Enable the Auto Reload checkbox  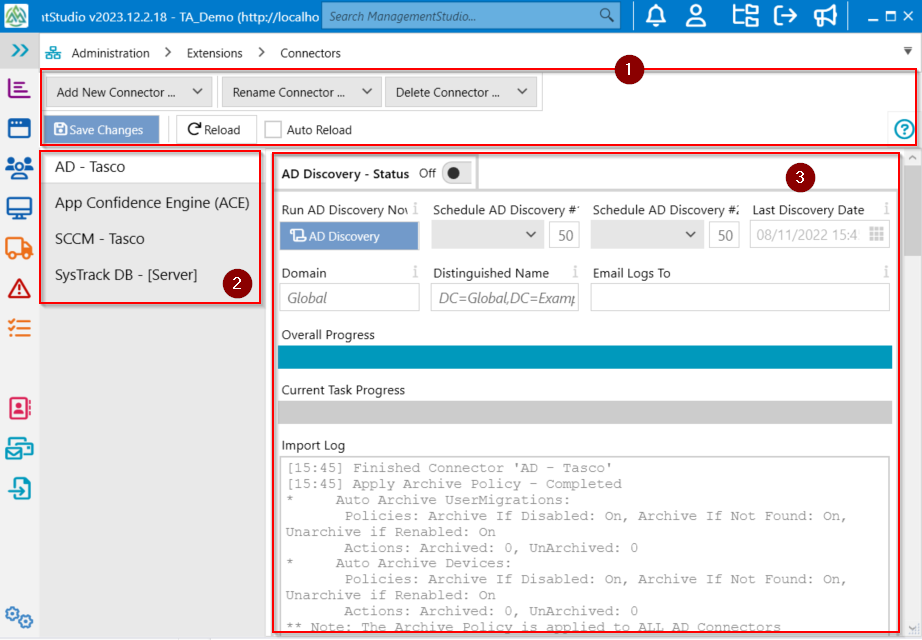click(273, 129)
